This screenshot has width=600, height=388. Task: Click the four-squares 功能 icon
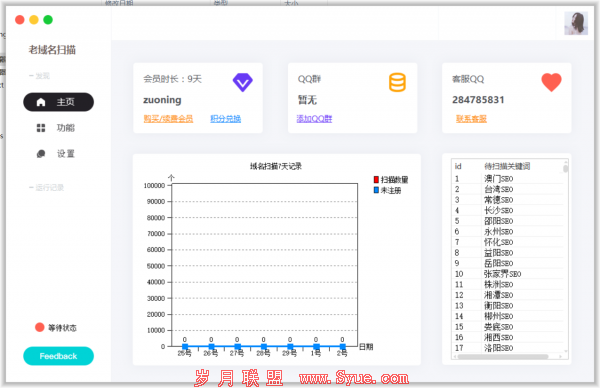41,128
